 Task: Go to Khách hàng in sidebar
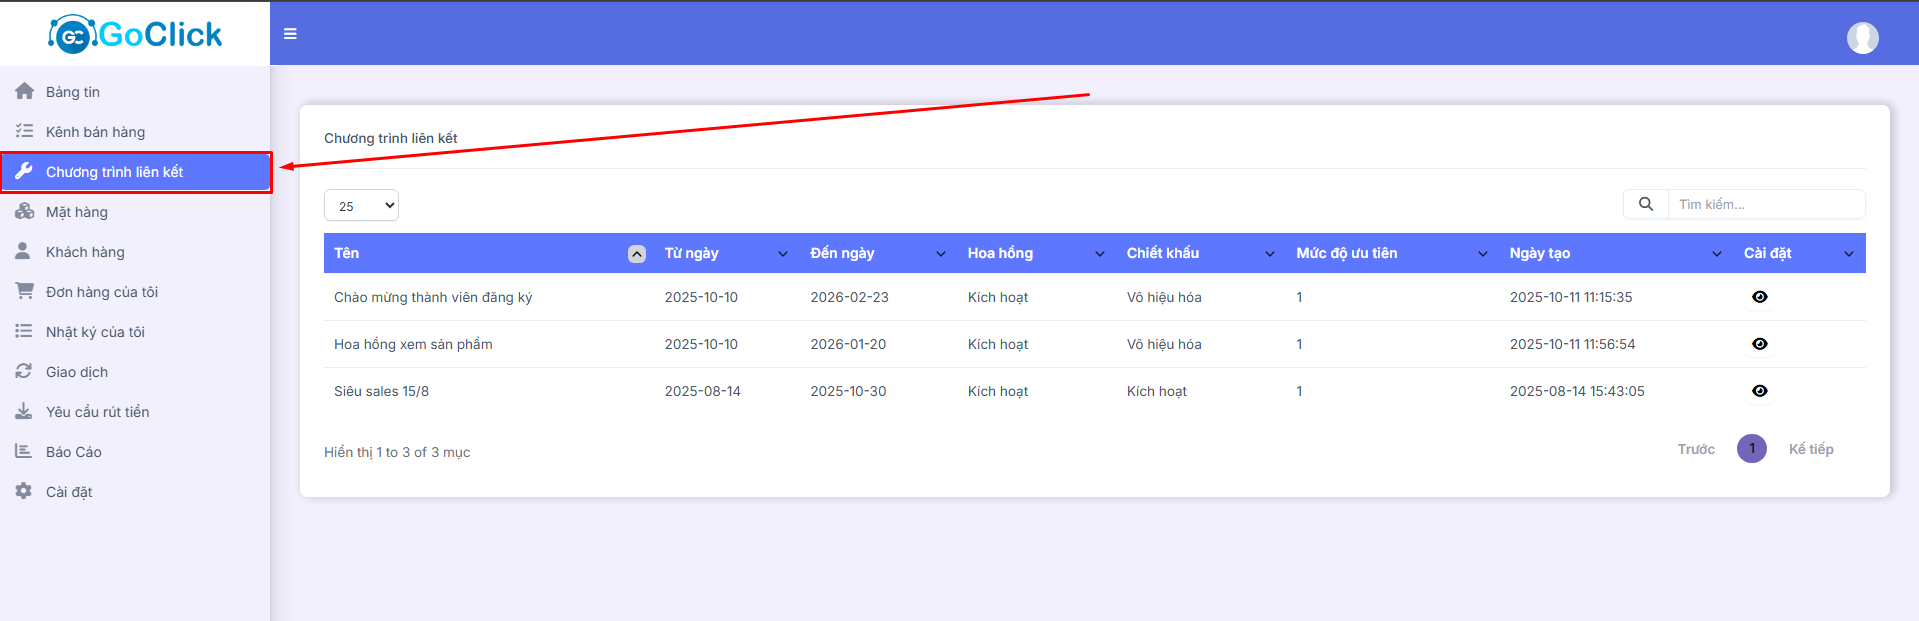point(85,252)
